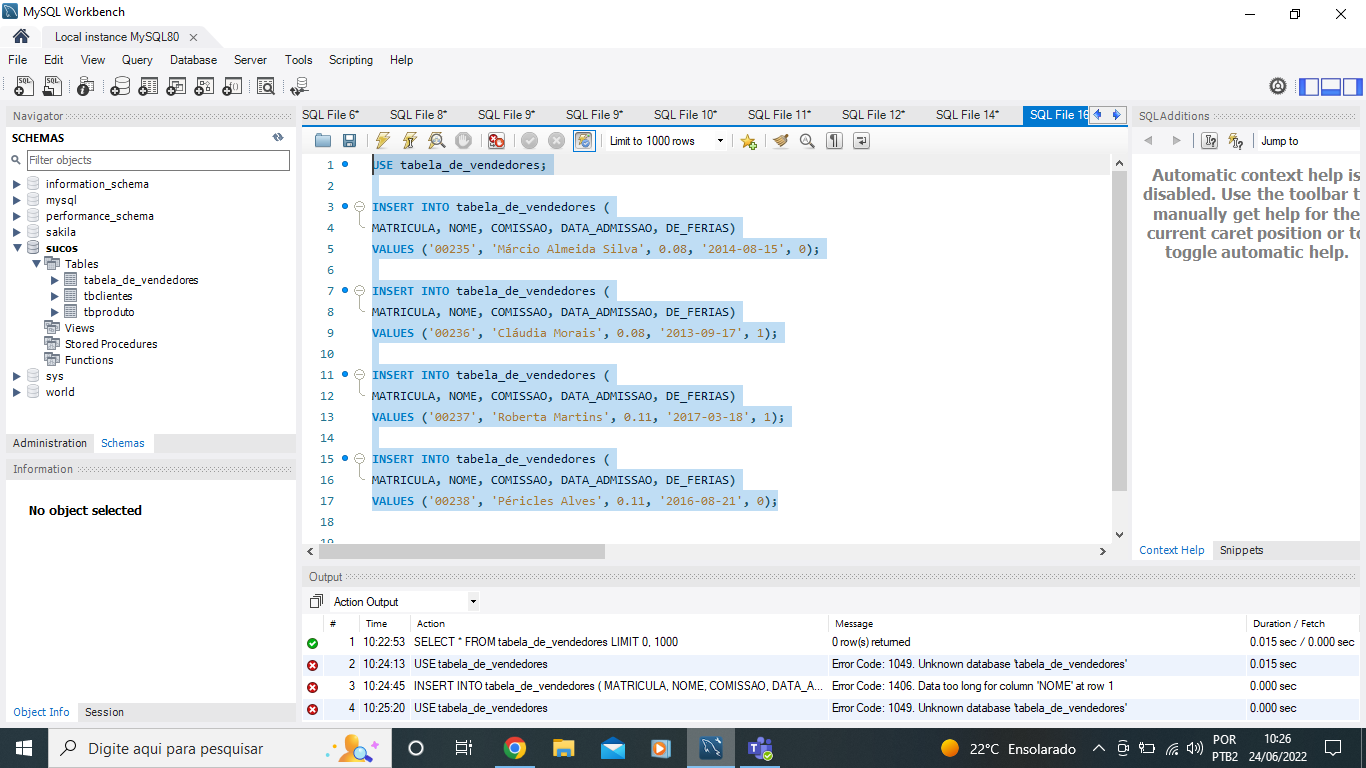Expand the sakila schema
Screen dimensions: 1366x768
17,232
